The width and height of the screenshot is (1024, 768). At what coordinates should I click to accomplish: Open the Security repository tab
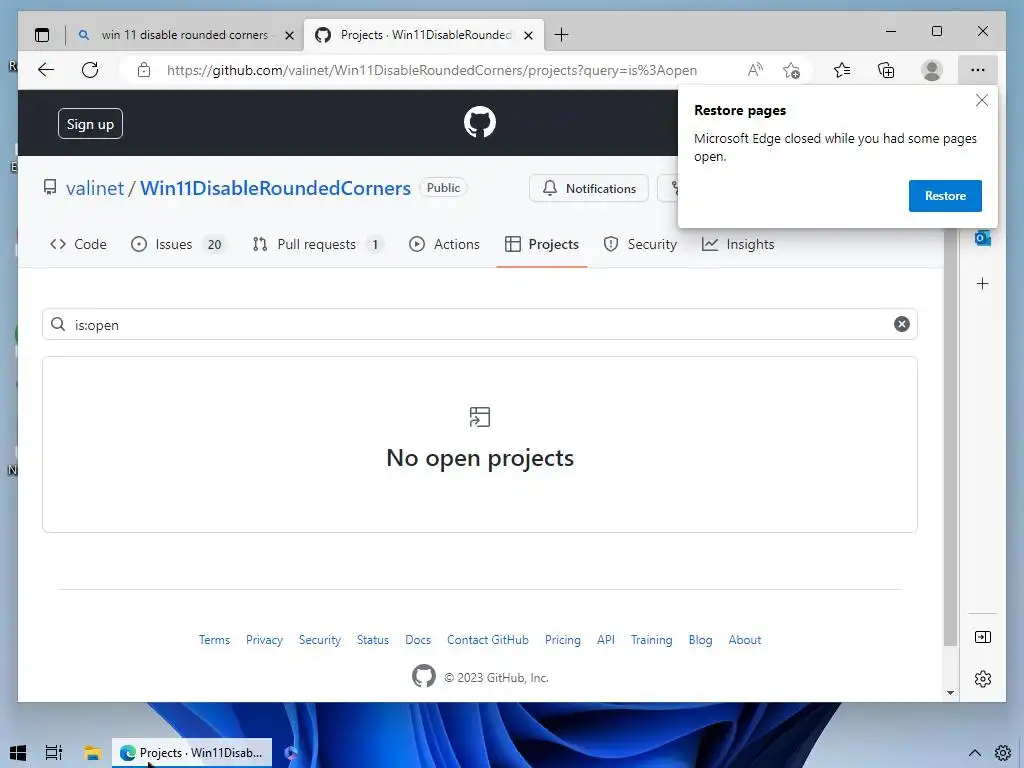[640, 244]
